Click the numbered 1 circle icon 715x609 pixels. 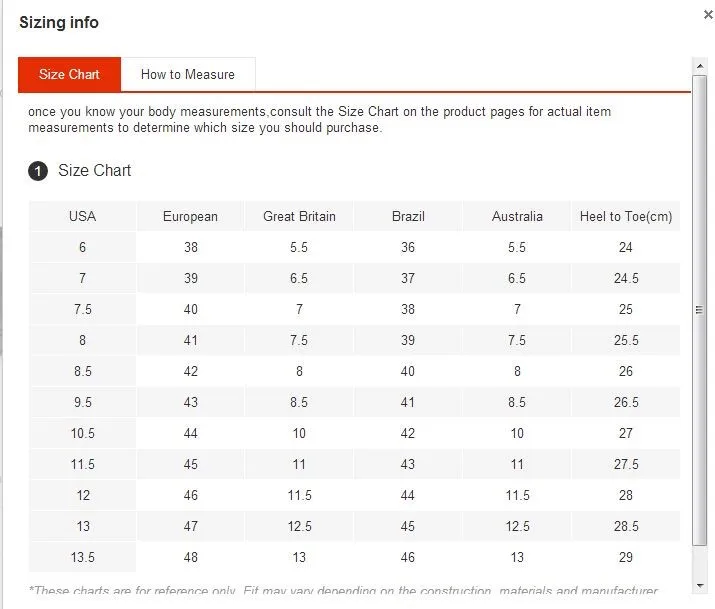coord(38,171)
